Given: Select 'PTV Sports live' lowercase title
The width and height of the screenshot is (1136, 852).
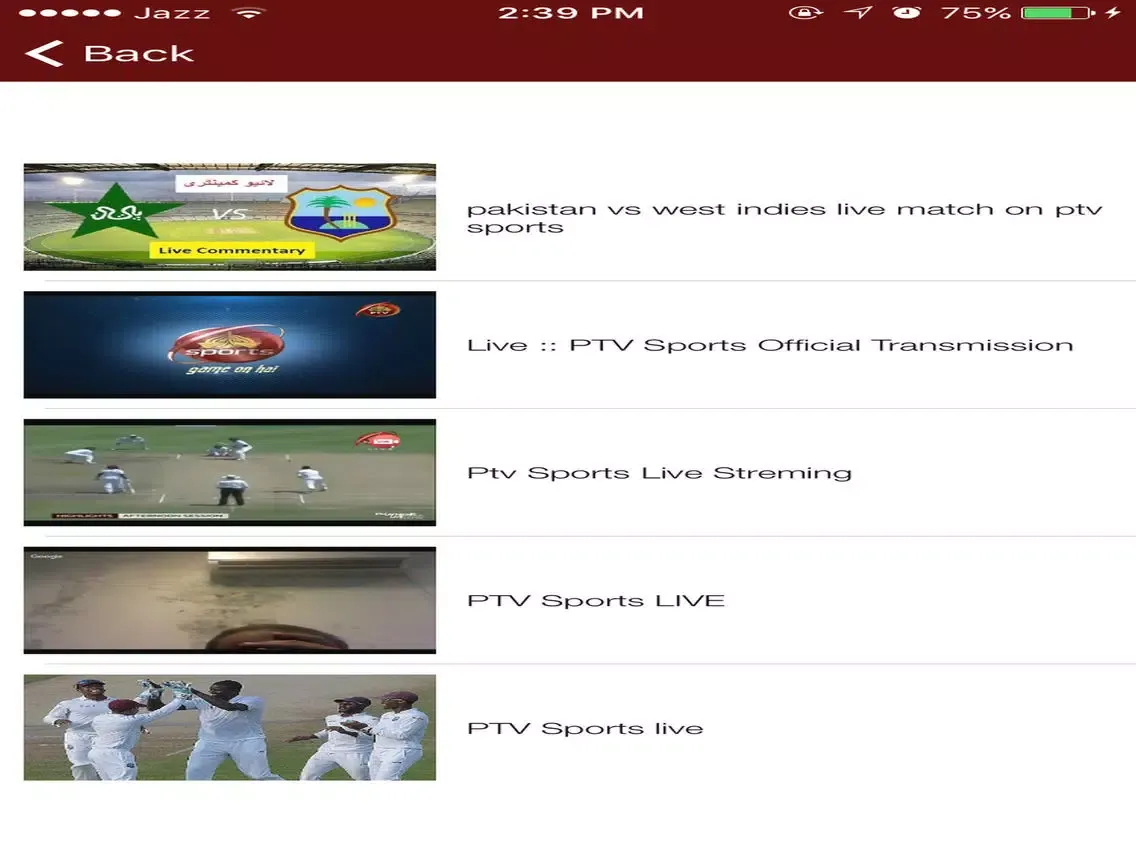Looking at the screenshot, I should coord(585,728).
